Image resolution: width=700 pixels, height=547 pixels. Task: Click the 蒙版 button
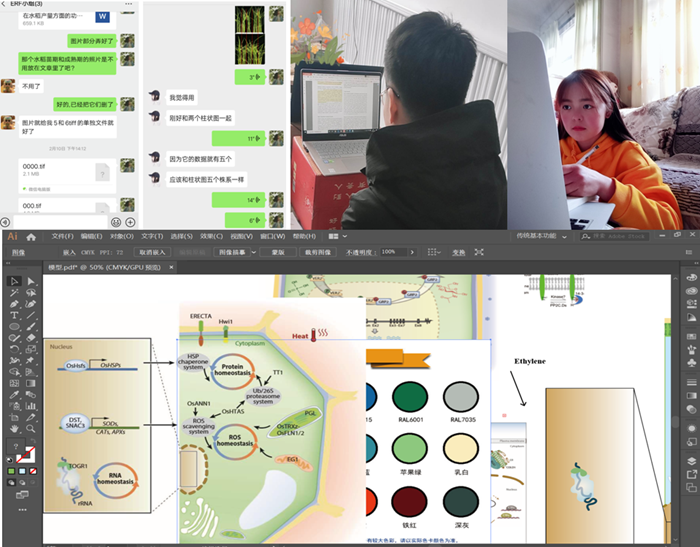tap(278, 252)
